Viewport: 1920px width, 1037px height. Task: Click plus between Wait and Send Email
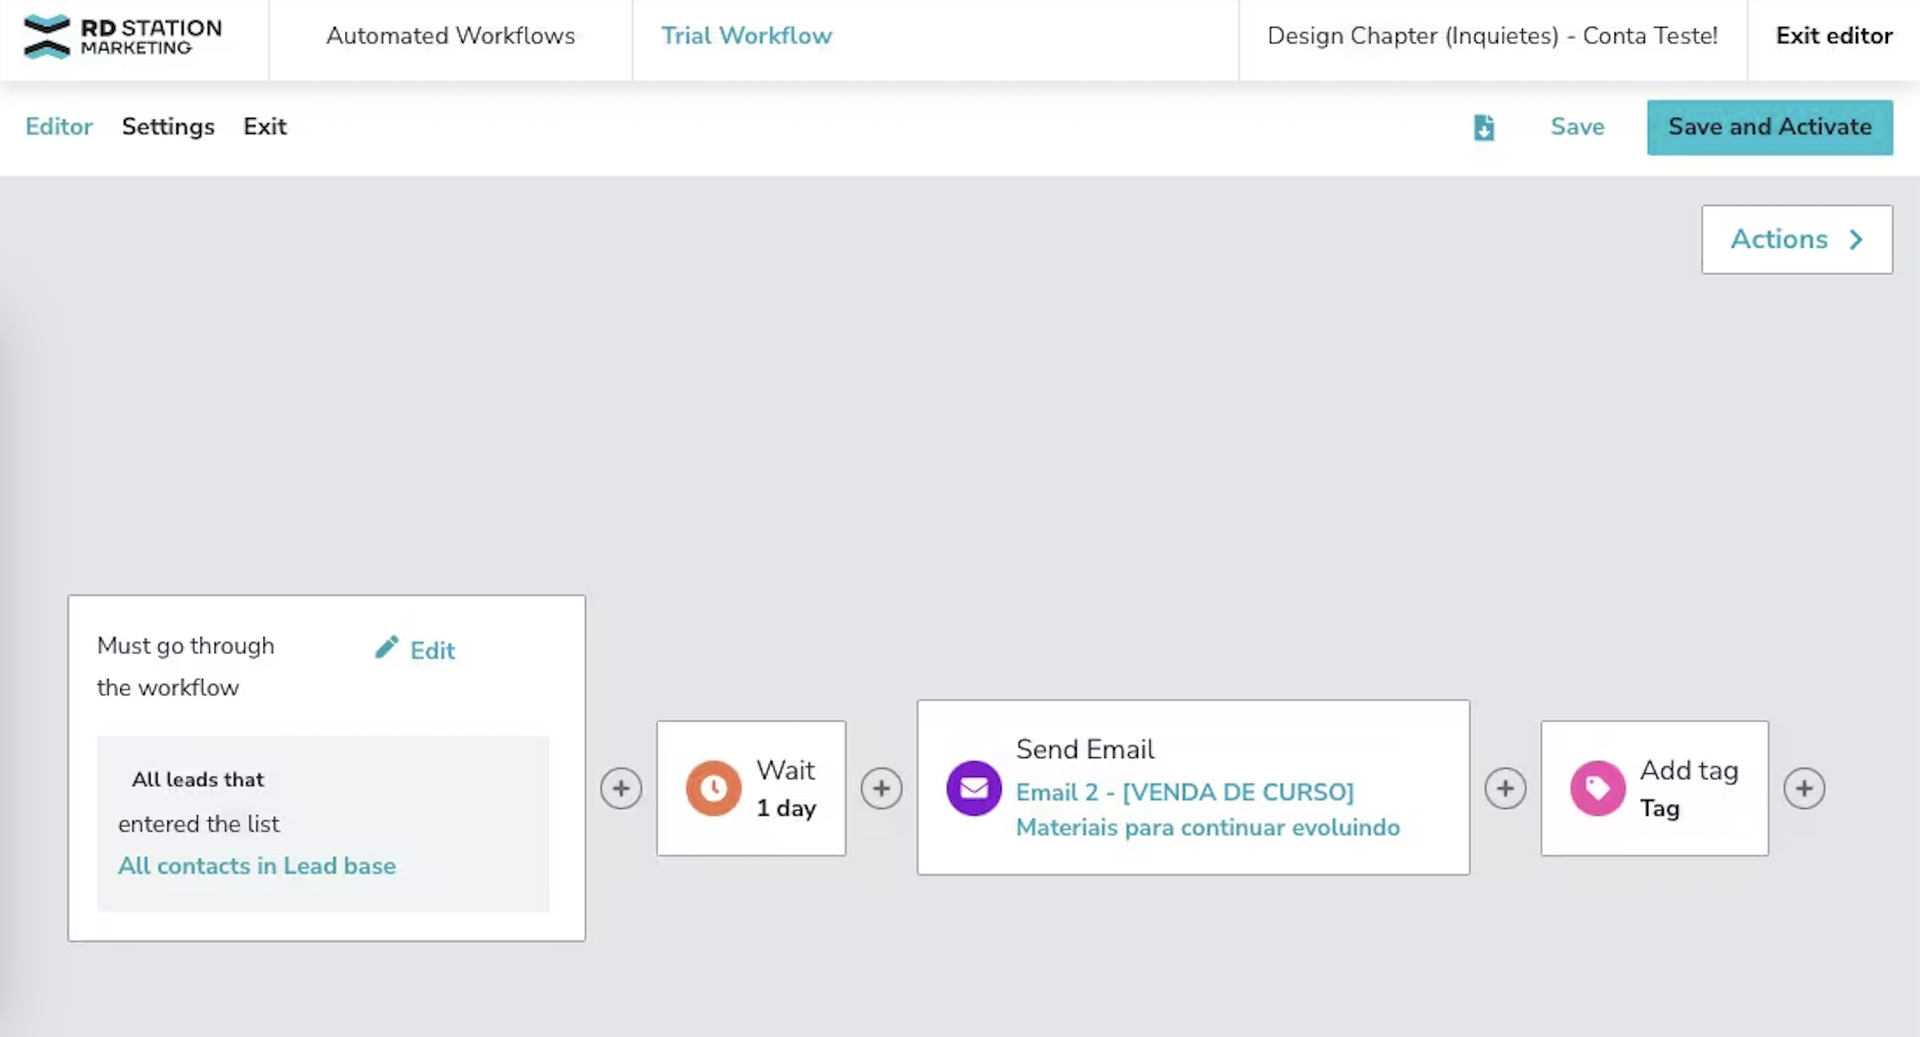tap(881, 788)
